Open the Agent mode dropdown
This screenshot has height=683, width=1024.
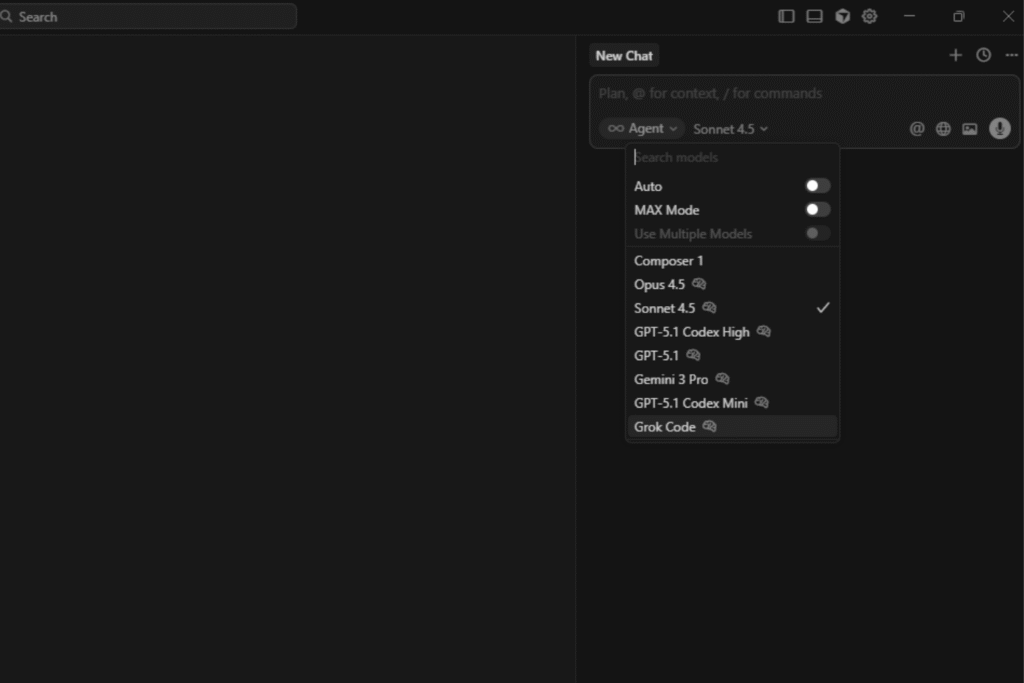pos(640,128)
